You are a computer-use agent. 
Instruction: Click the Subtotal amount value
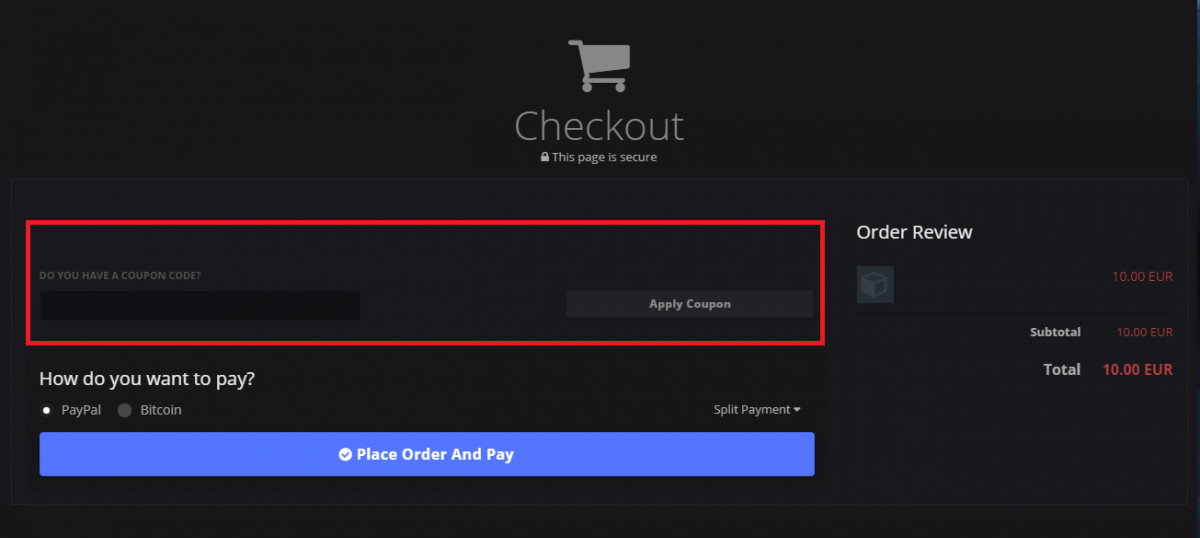pos(1145,332)
